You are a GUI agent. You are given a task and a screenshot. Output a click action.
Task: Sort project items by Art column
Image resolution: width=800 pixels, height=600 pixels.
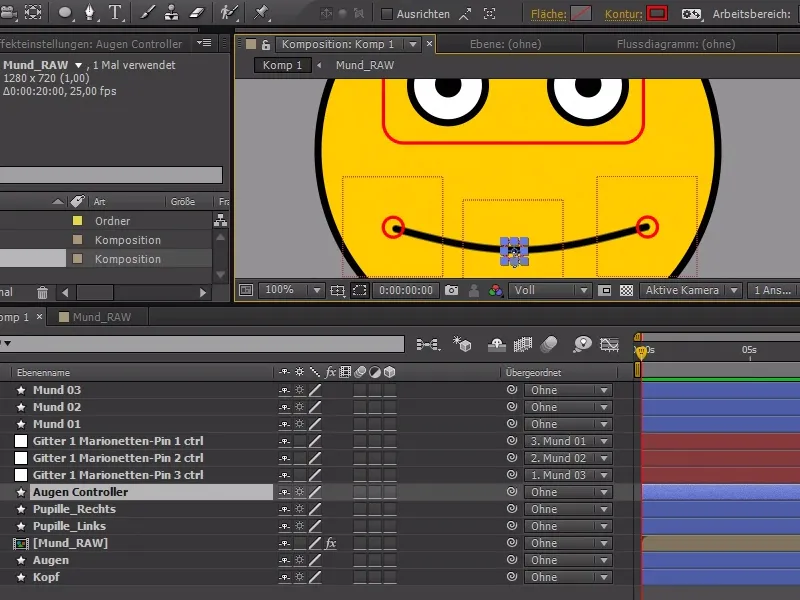coord(99,202)
